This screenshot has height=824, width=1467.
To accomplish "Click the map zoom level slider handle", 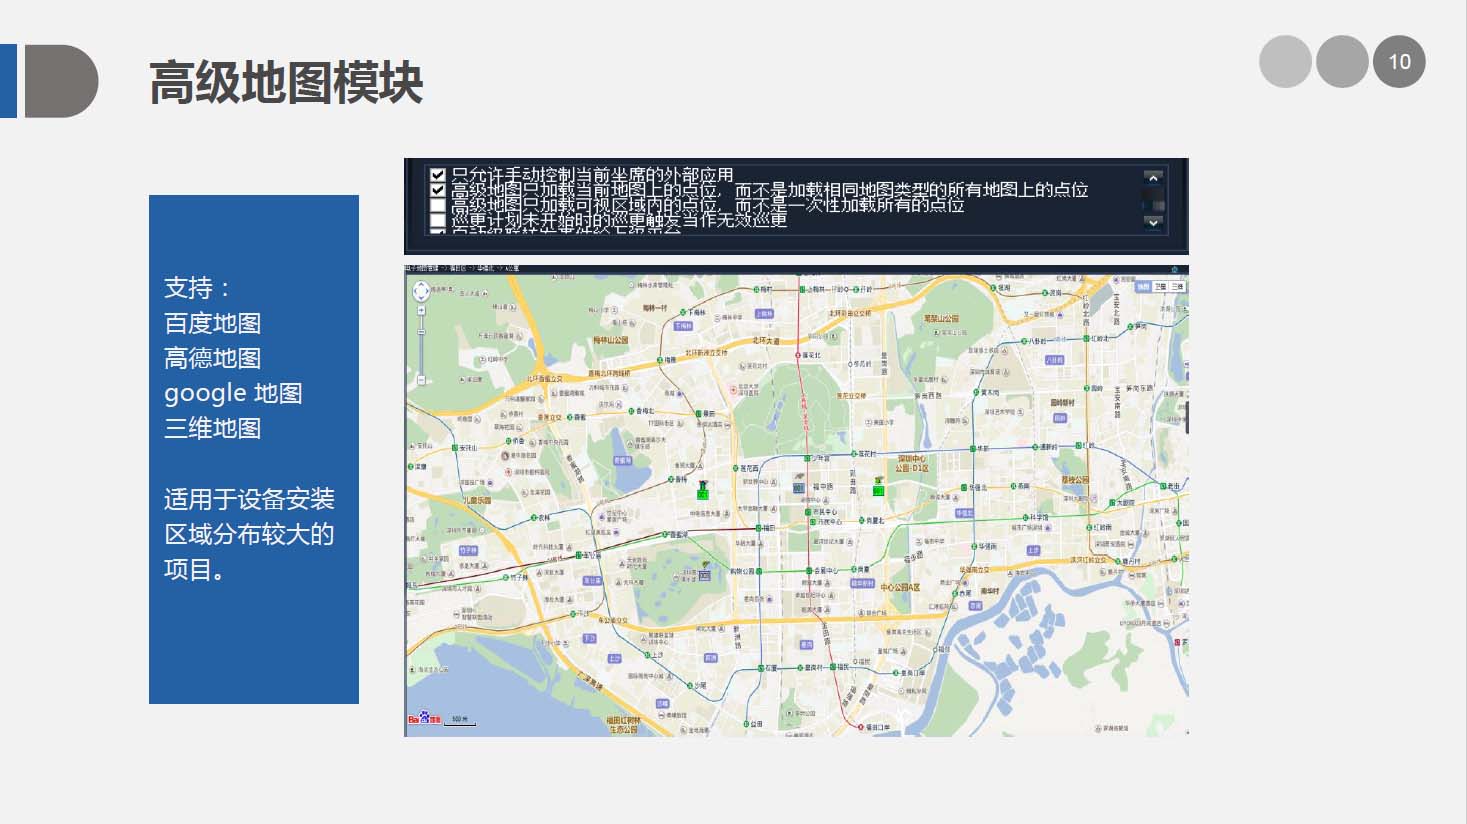I will [x=421, y=331].
